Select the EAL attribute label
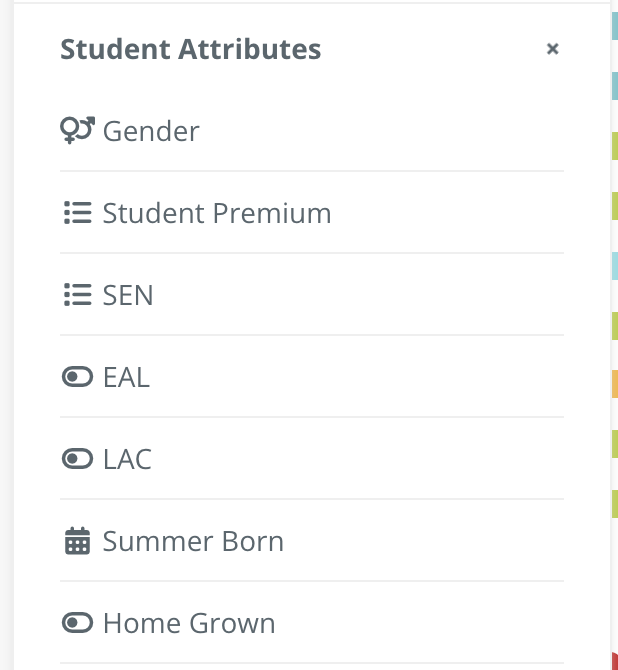Image resolution: width=618 pixels, height=670 pixels. (126, 377)
